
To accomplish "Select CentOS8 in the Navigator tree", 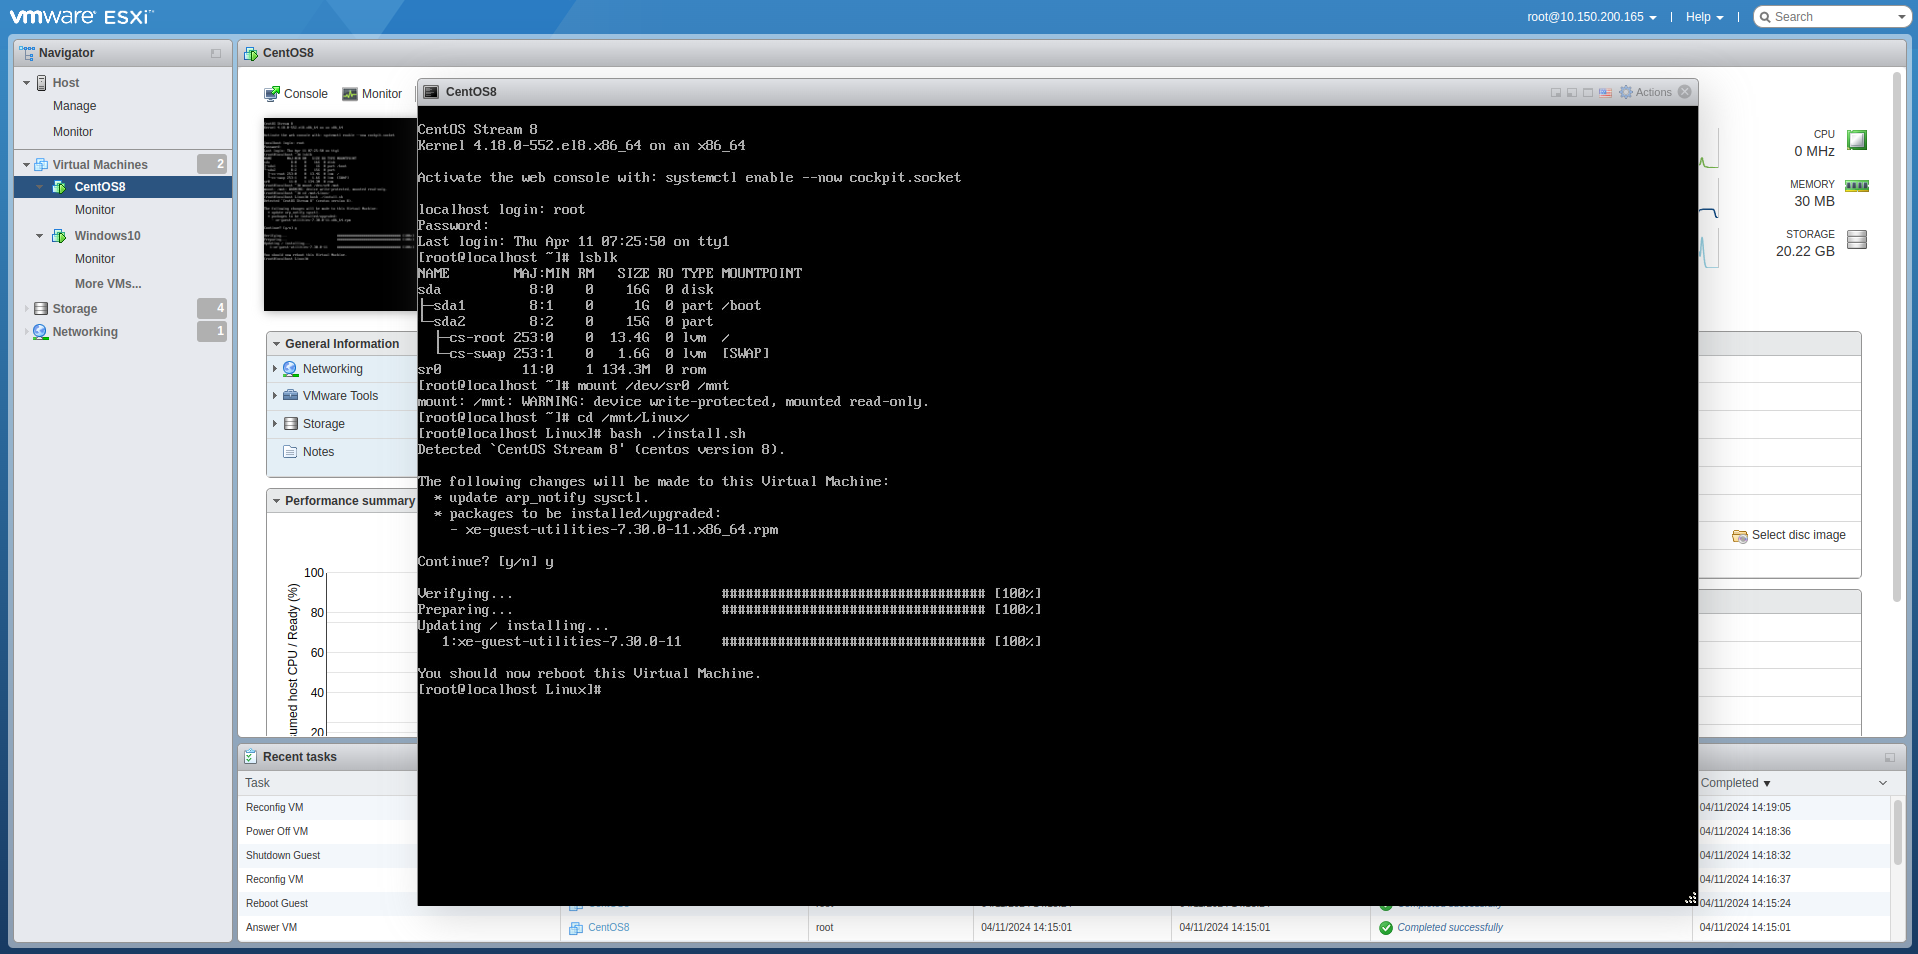I will click(x=123, y=187).
